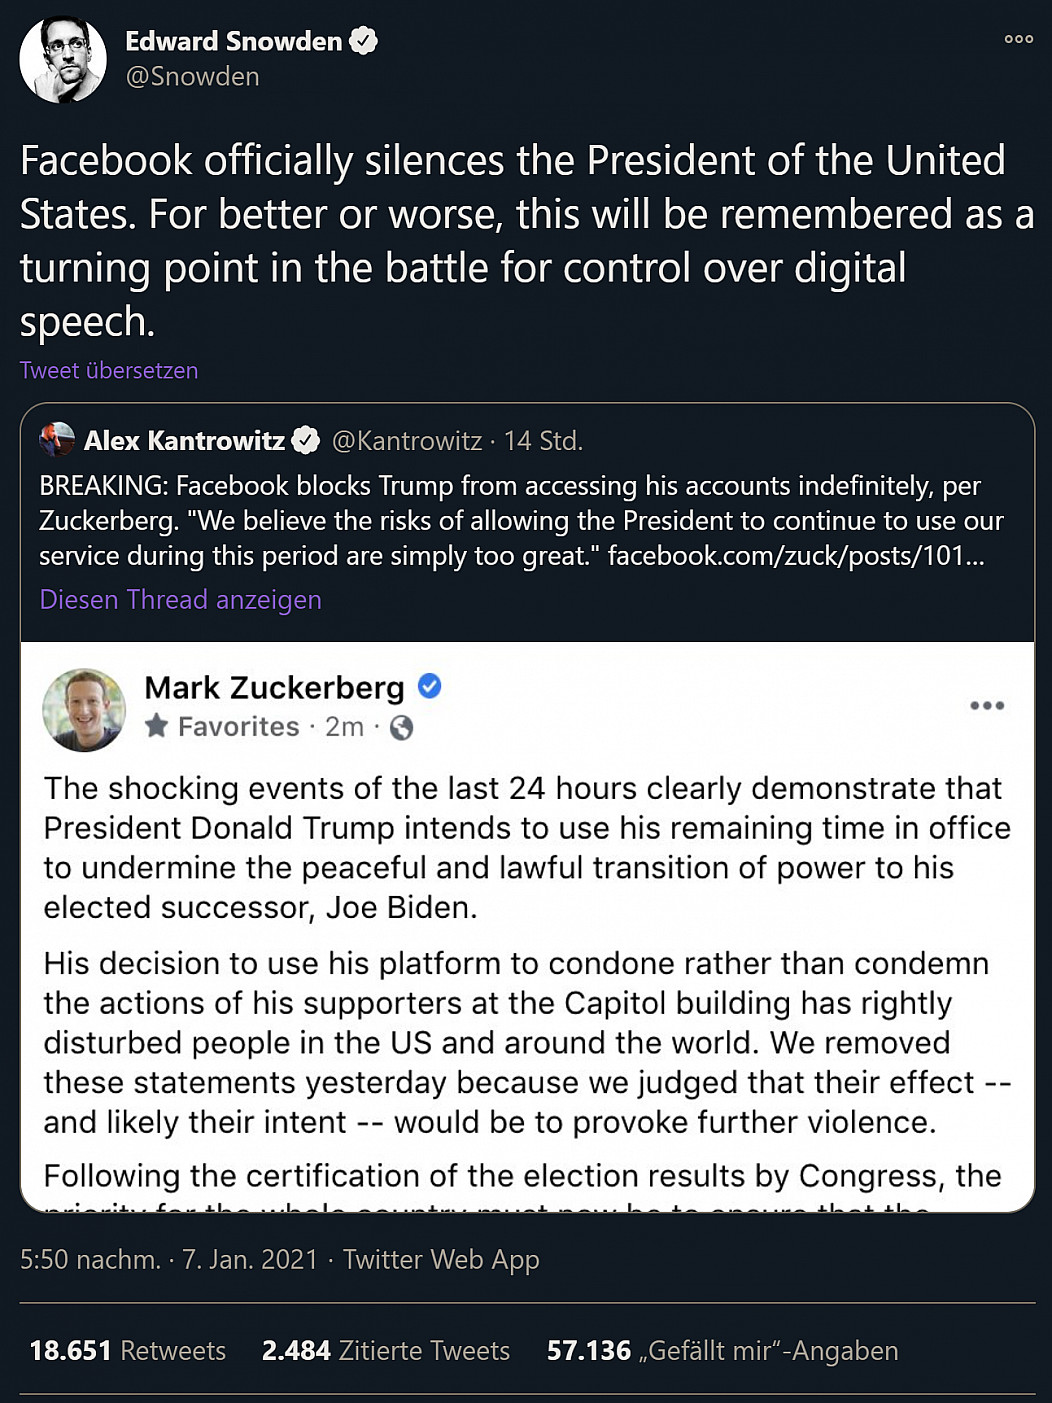
Task: Open the Facebook post's three-dot menu
Action: click(986, 705)
